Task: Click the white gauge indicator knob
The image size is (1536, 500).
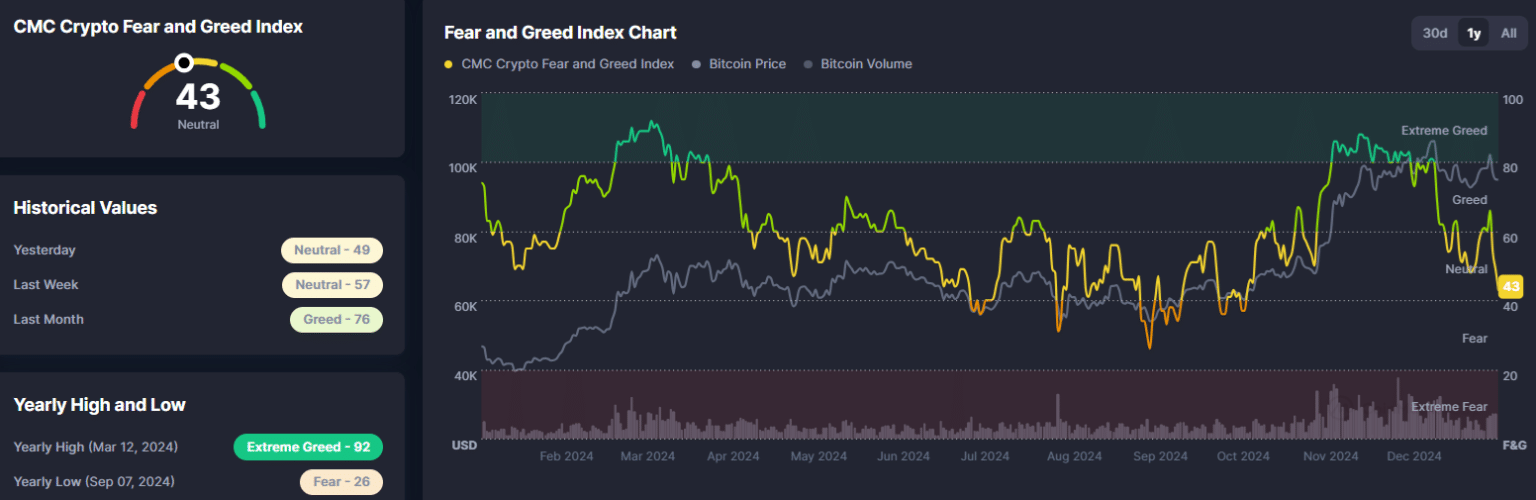Action: (184, 63)
